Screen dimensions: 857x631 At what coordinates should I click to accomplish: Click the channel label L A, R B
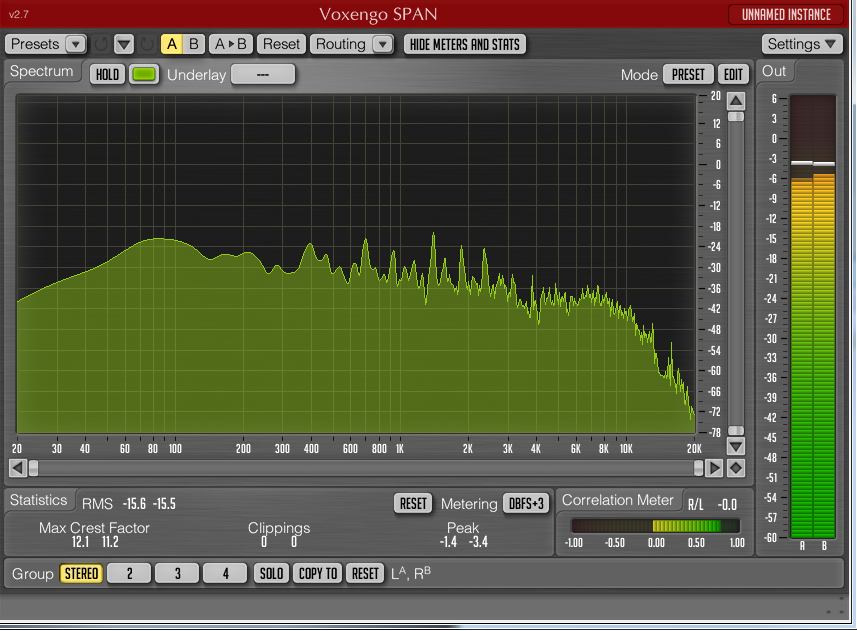pyautogui.click(x=411, y=574)
